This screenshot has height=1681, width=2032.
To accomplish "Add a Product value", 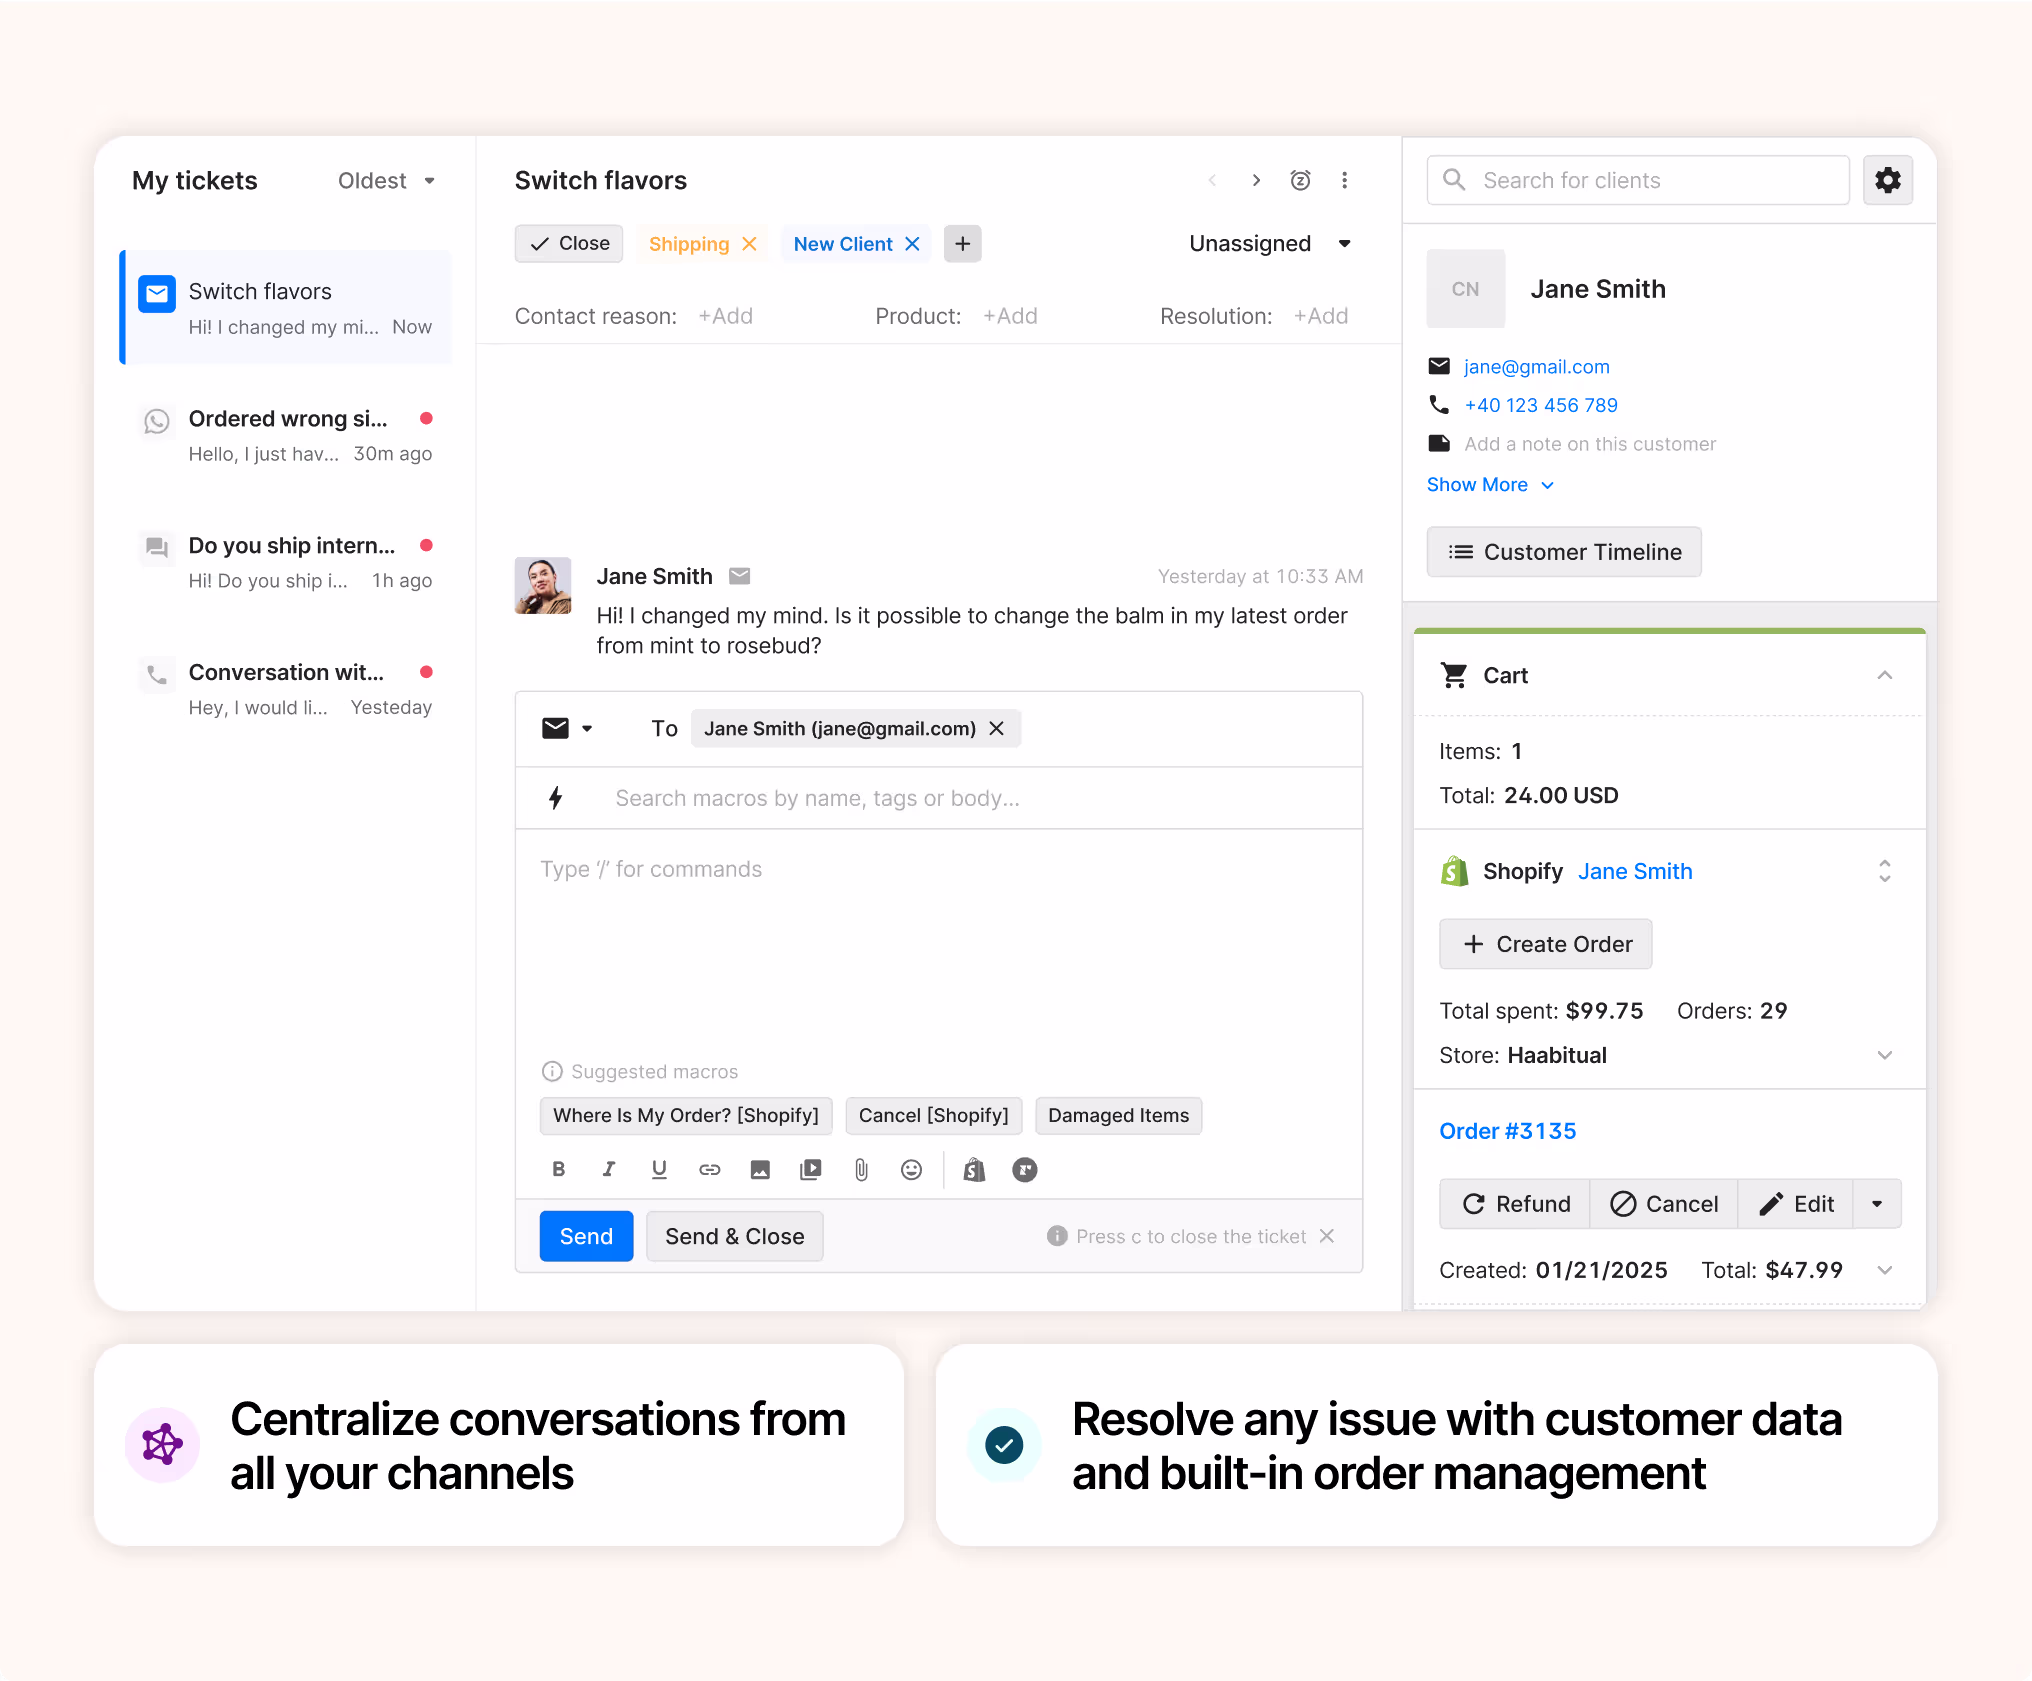I will [1010, 316].
